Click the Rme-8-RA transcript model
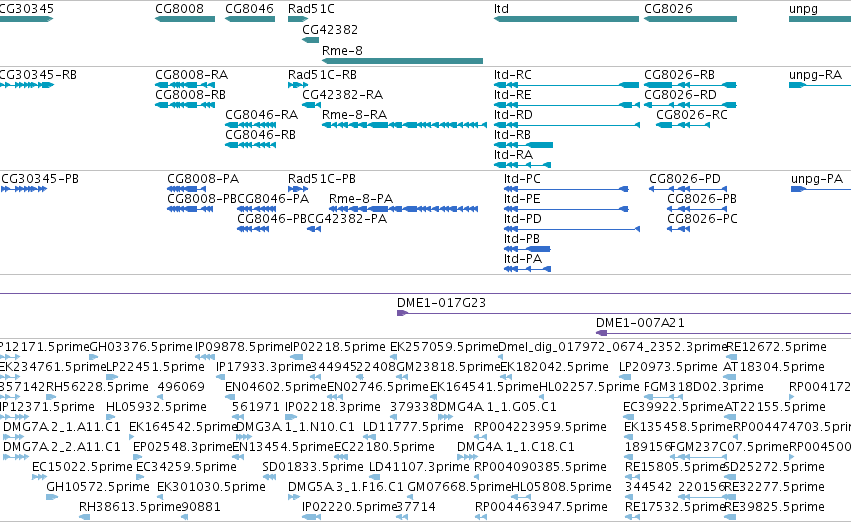The image size is (851, 522). (404, 125)
